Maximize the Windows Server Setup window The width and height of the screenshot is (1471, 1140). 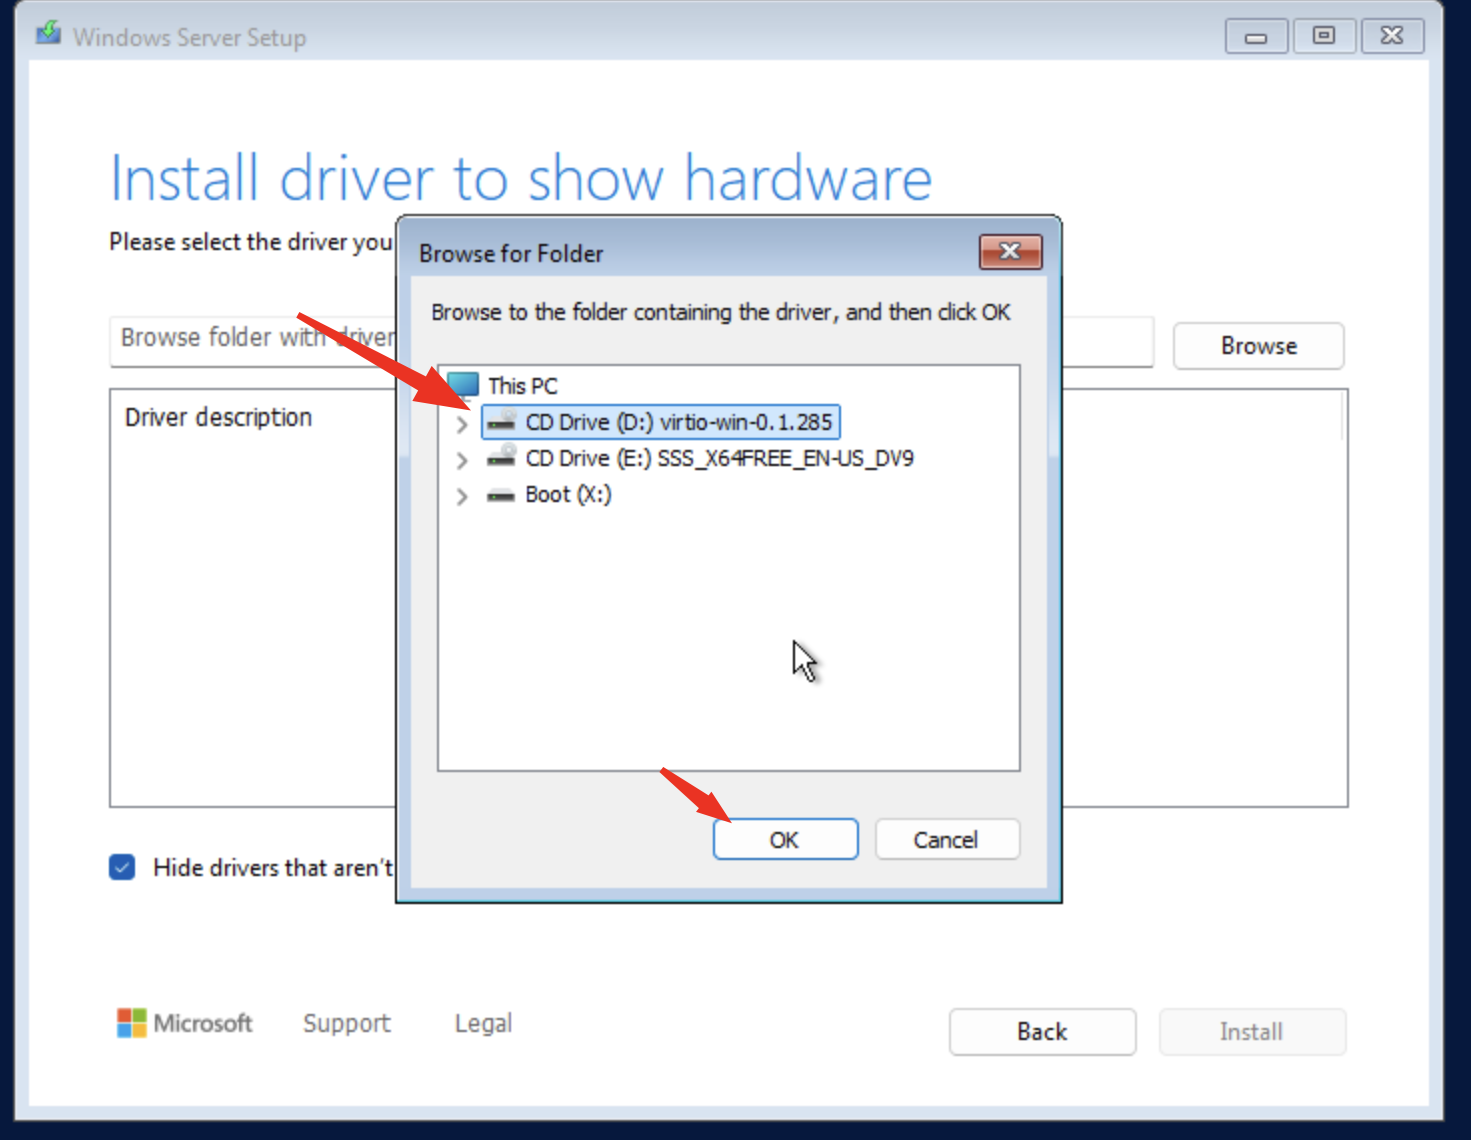(1324, 36)
